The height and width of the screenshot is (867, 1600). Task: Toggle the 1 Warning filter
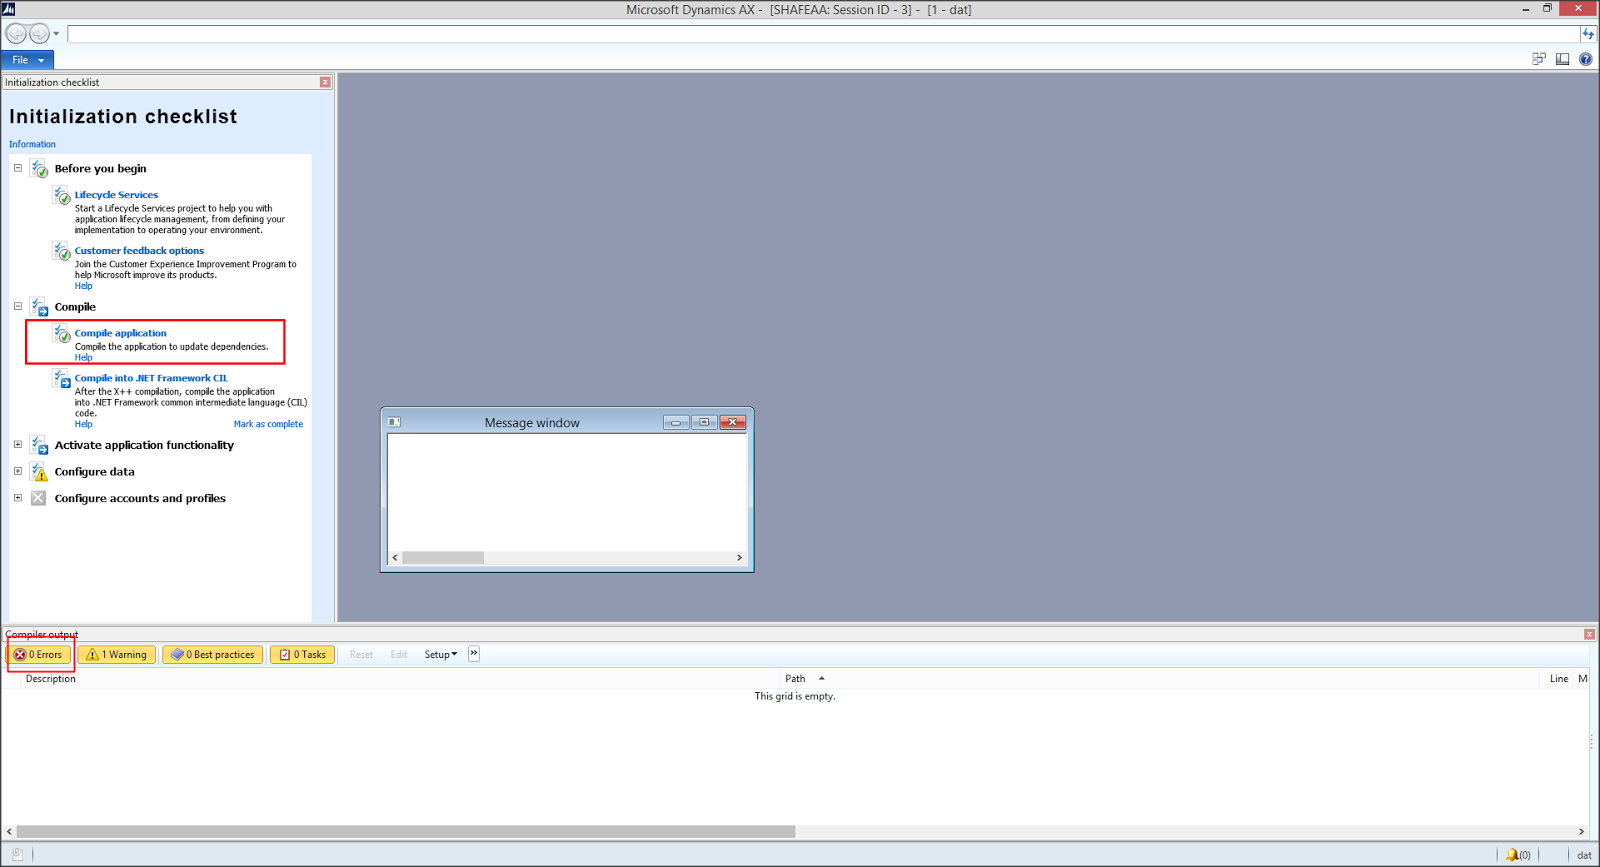(117, 655)
